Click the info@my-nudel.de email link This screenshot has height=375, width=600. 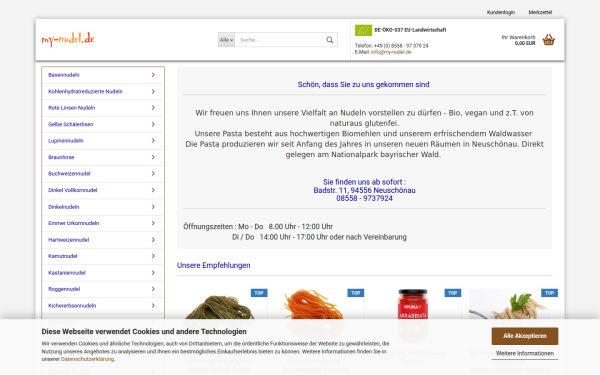click(x=391, y=52)
